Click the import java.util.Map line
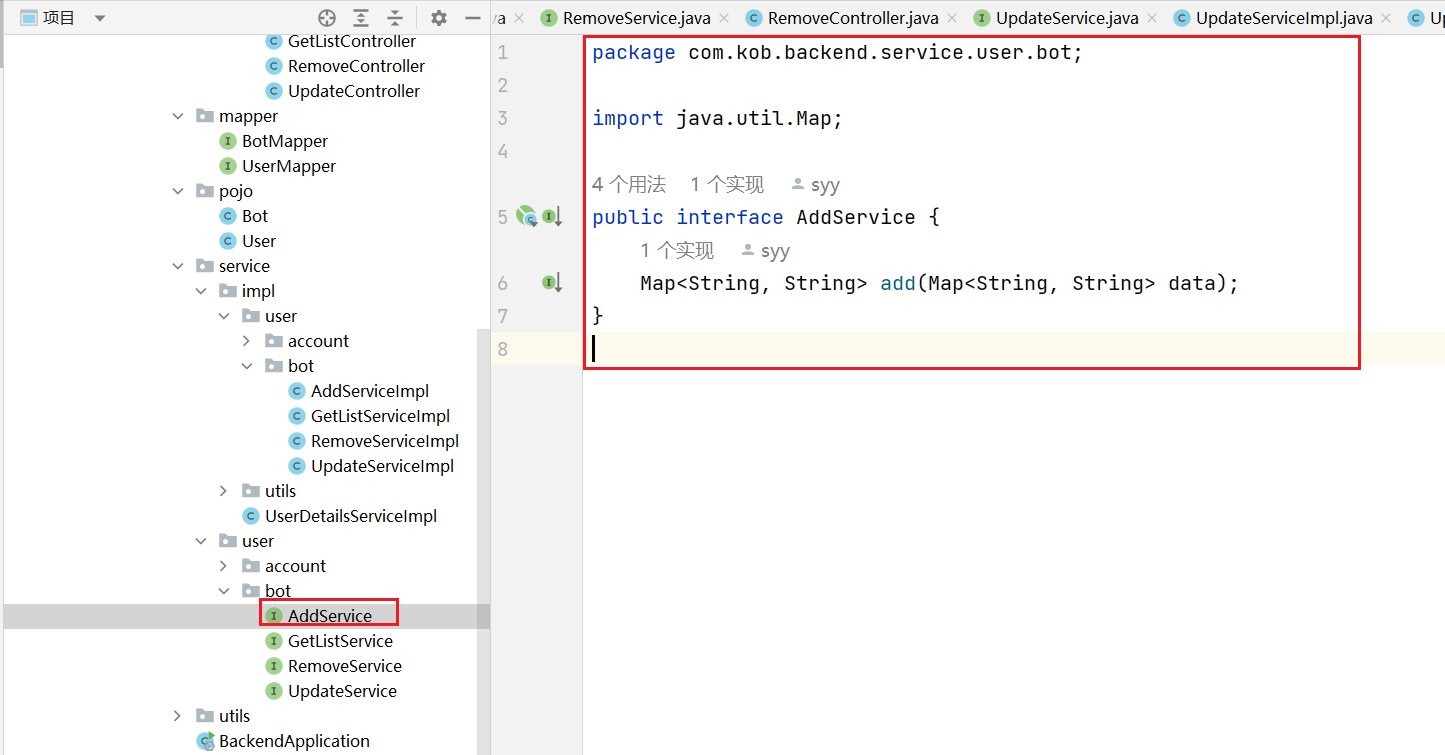The image size is (1445, 755). [x=718, y=118]
